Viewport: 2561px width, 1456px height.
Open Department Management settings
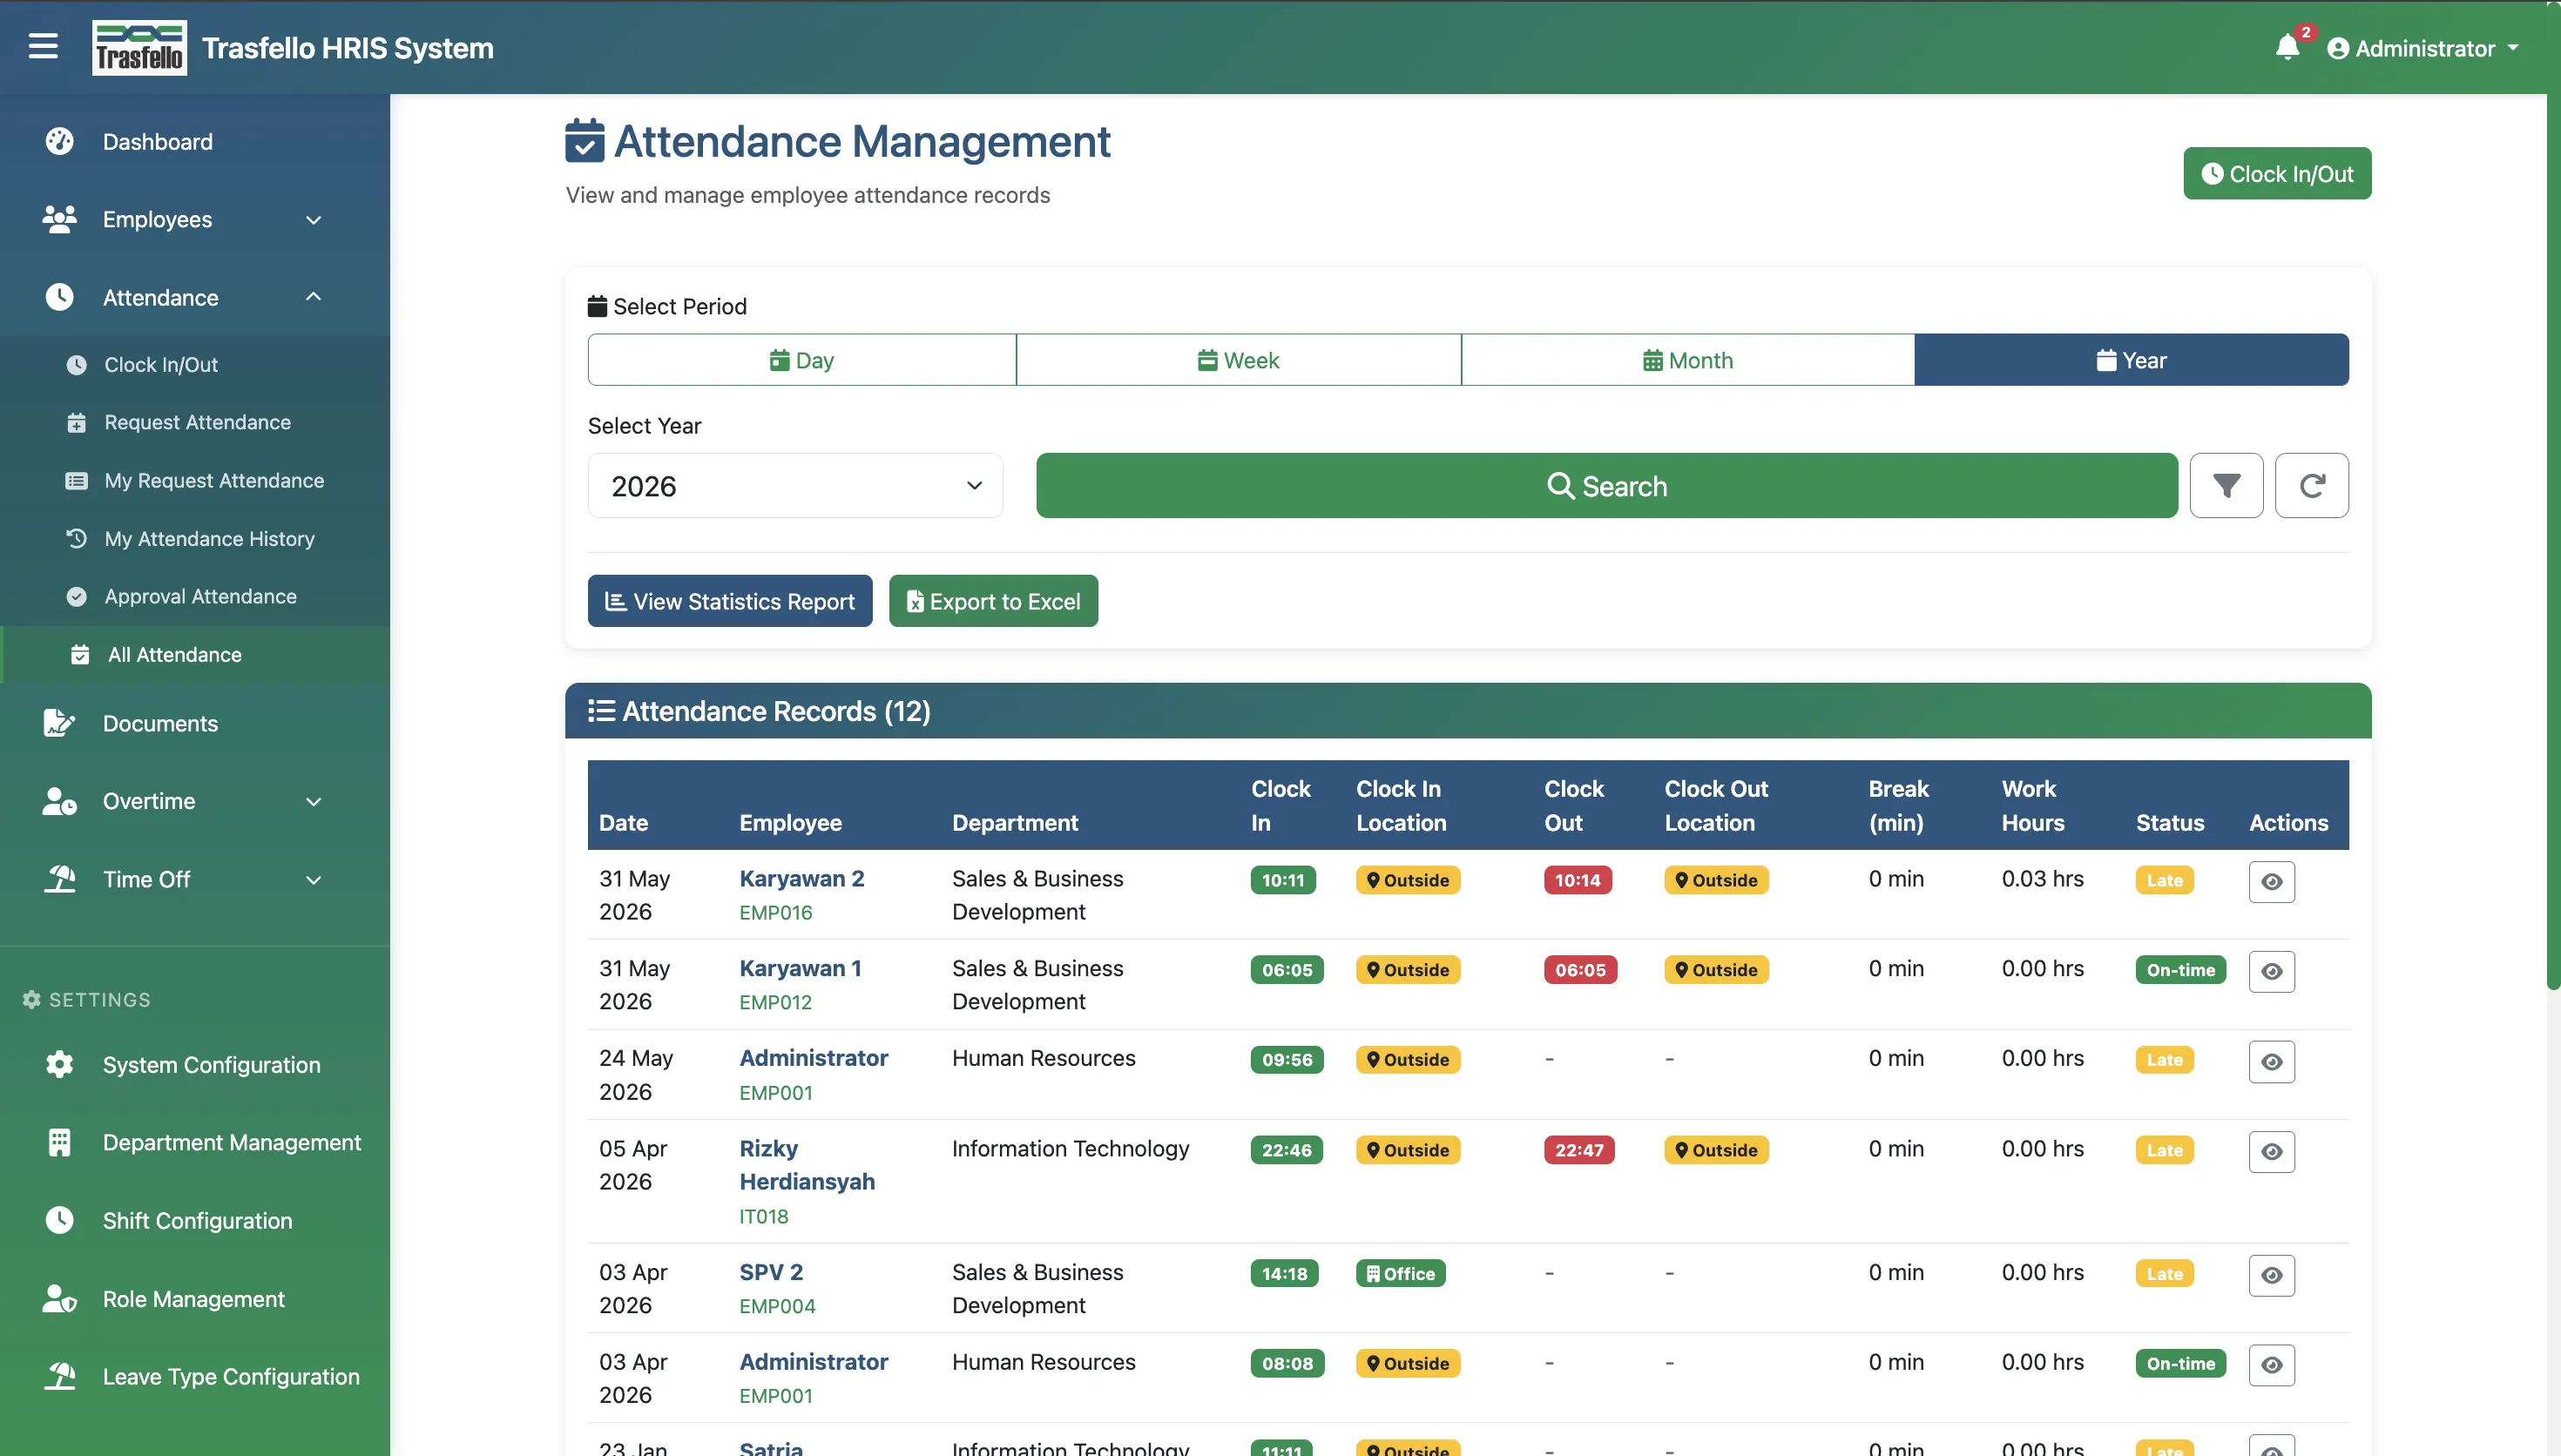tap(195, 1143)
